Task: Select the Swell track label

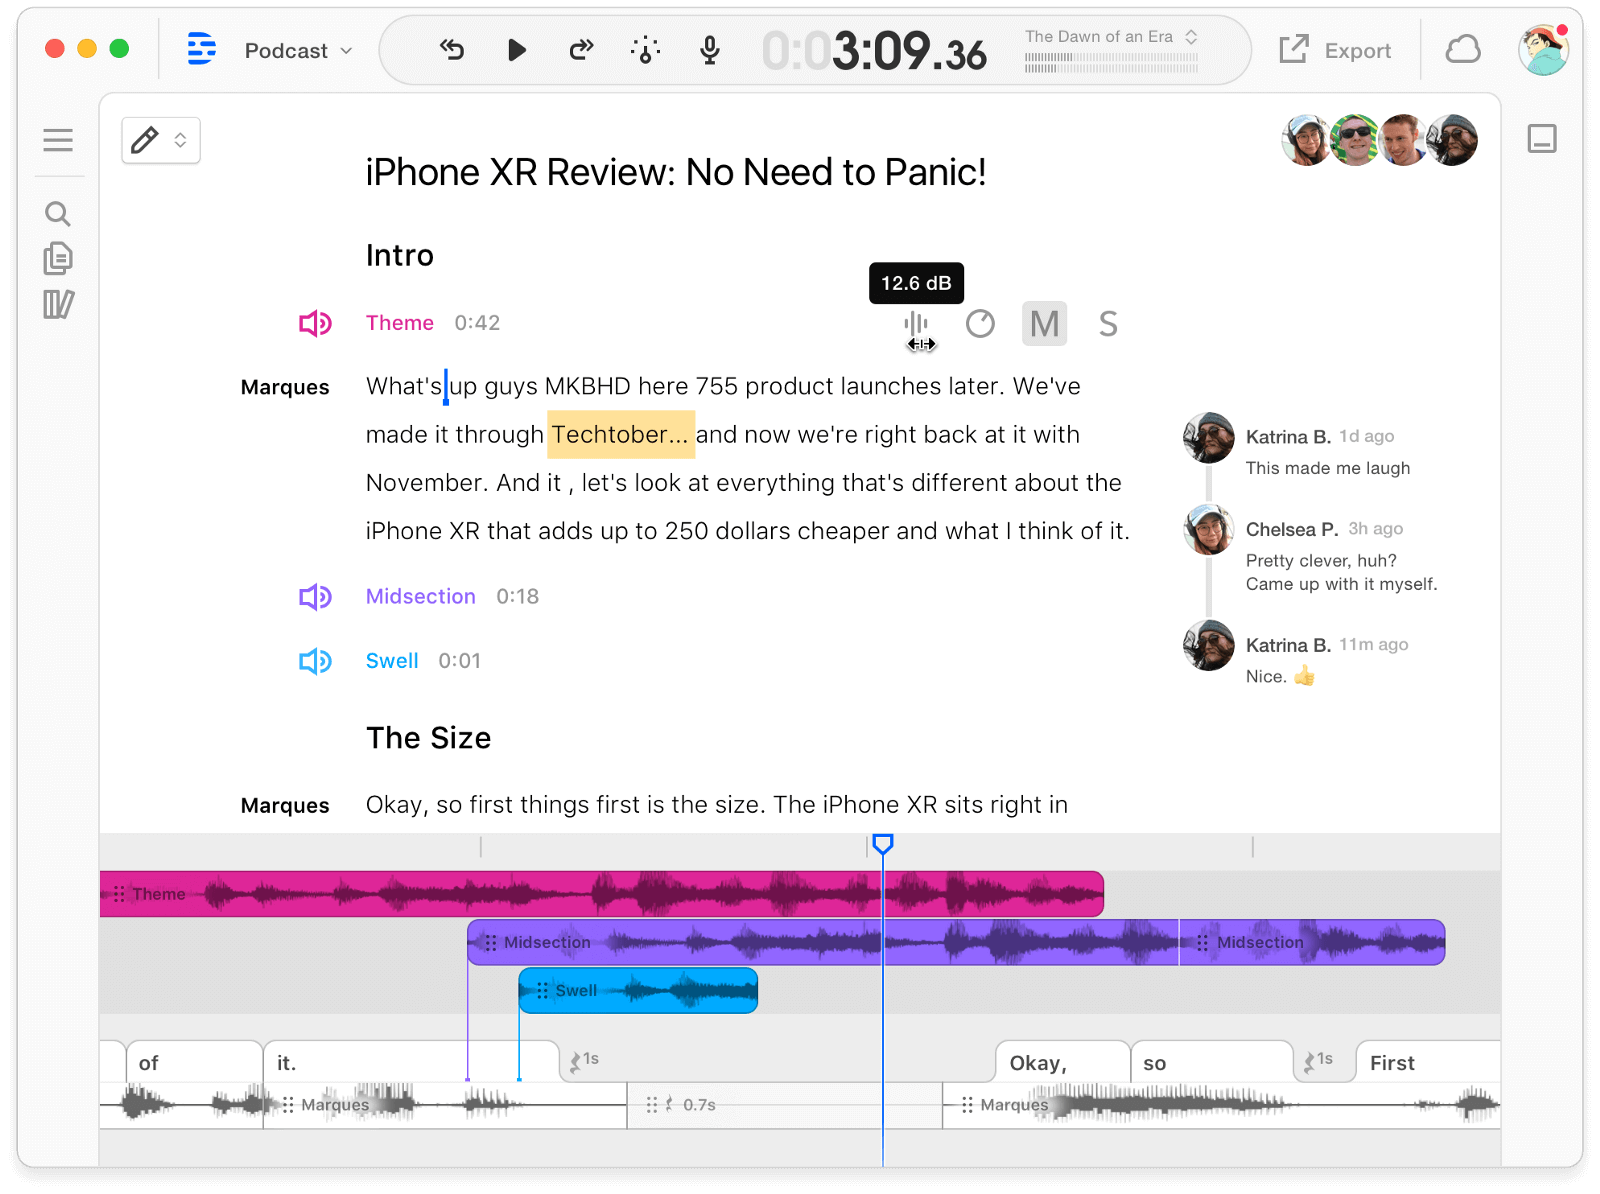Action: tap(392, 661)
